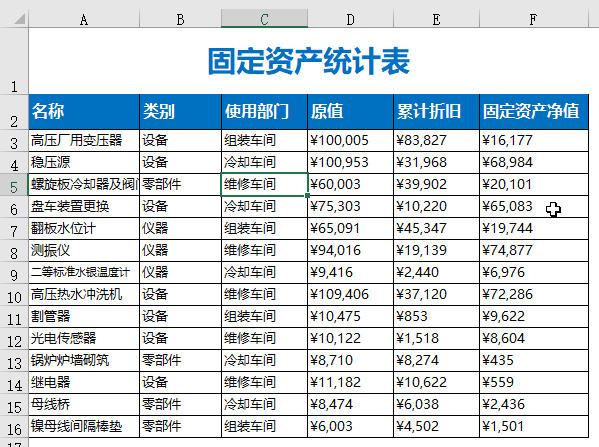Select cell 高压热水冲洗机

(84, 295)
